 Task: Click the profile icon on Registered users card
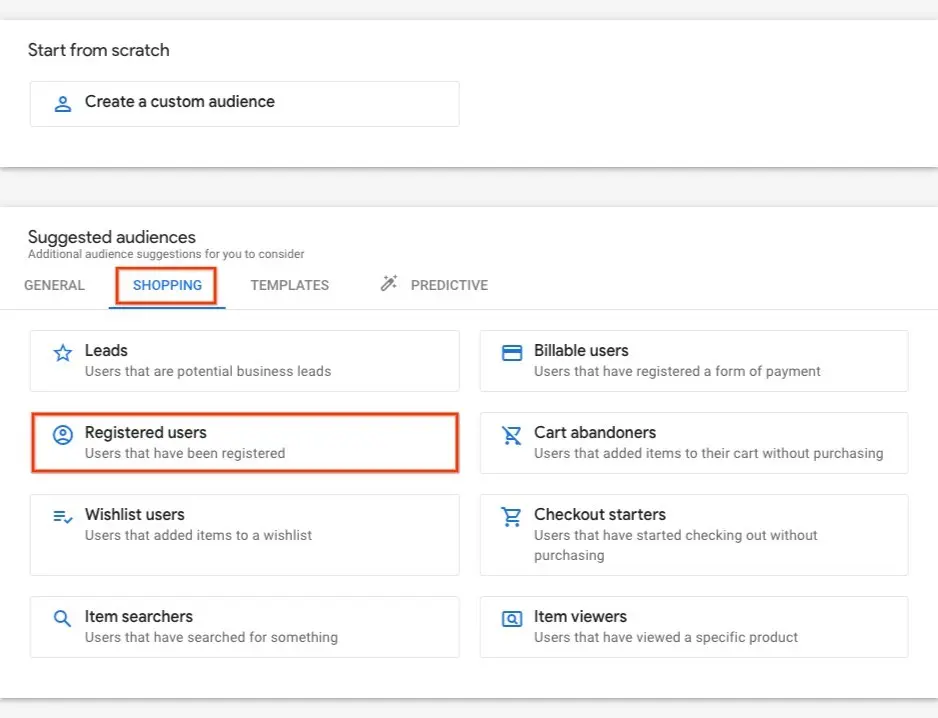tap(62, 434)
